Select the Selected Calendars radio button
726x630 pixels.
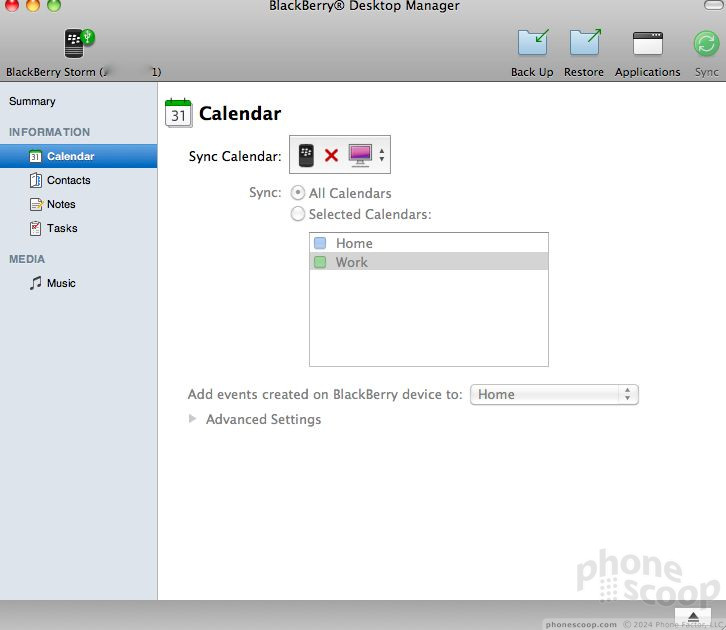(x=298, y=214)
